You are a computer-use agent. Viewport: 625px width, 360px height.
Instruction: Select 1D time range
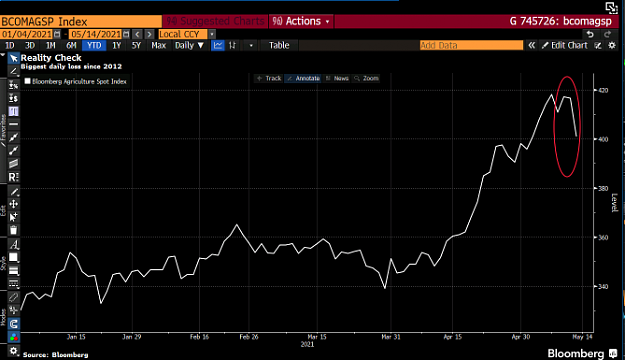[x=10, y=45]
